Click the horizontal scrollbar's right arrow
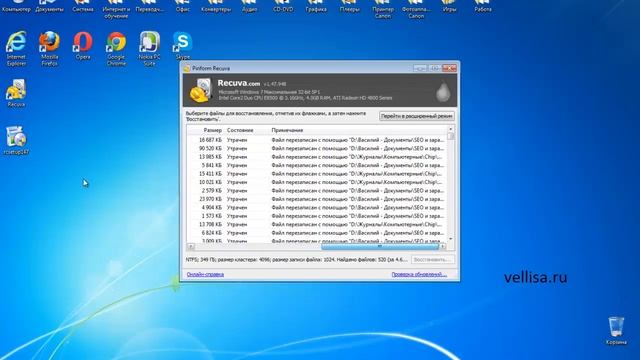640x360 pixels. tap(443, 247)
